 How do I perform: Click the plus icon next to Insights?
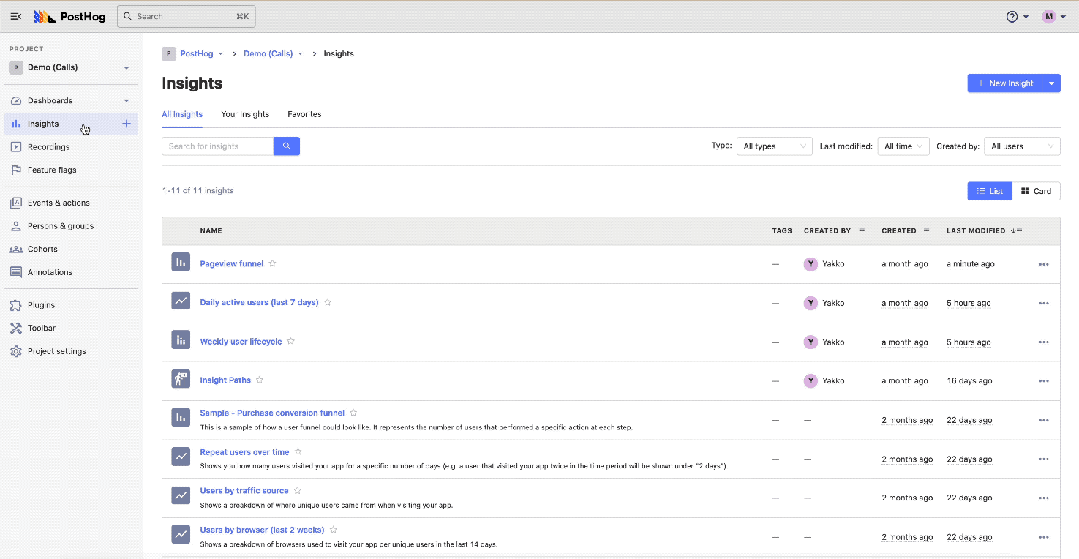coord(126,124)
